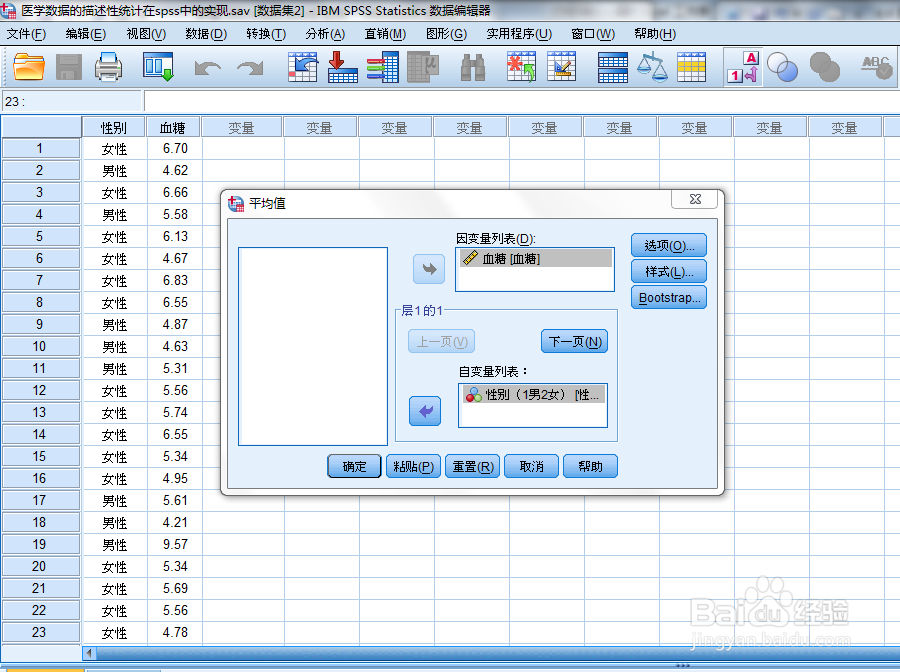900x672 pixels.
Task: Click the first 变量 empty column header
Action: point(242,127)
